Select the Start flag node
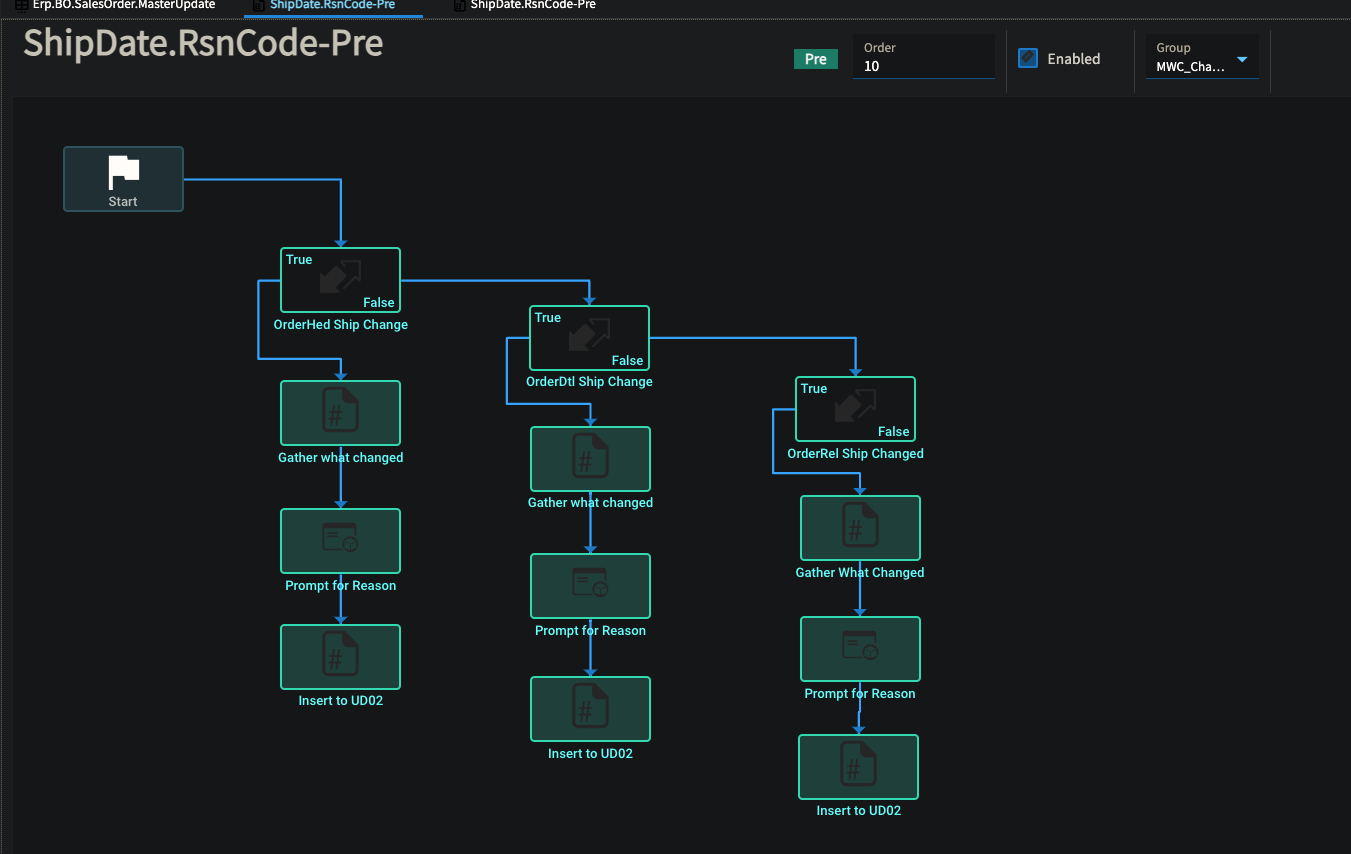The image size is (1351, 854). (x=123, y=179)
